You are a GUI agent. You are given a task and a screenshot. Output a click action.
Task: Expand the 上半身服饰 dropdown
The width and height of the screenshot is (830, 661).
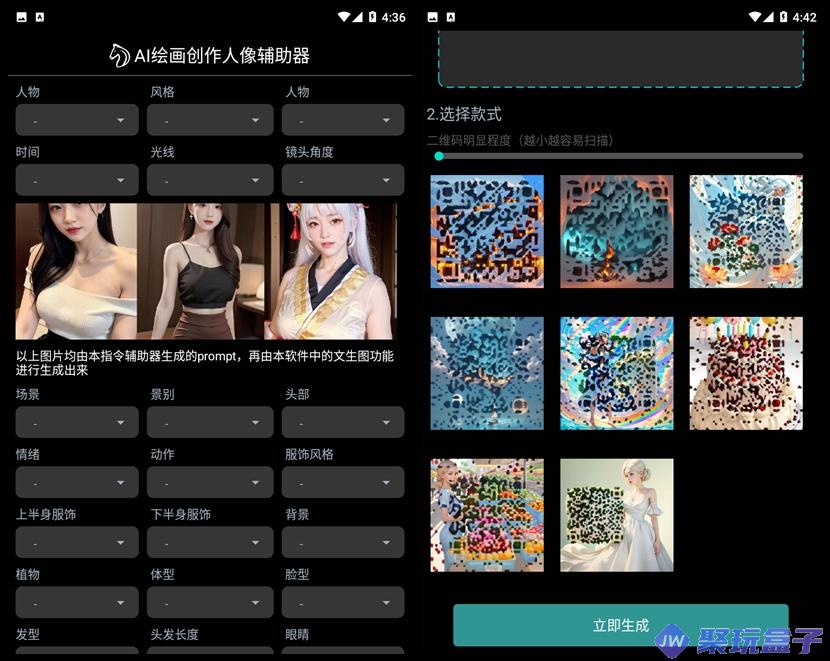point(77,542)
